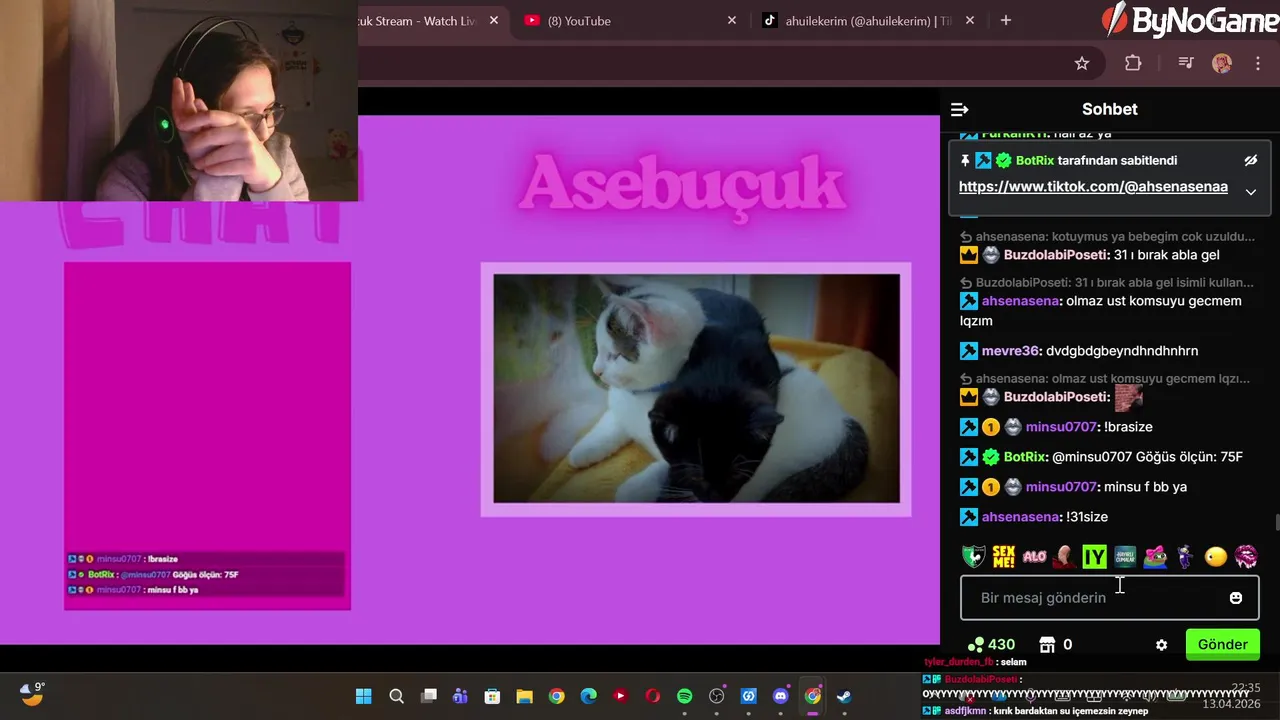The image size is (1280, 720).
Task: Insert the frog with pink bow emote
Action: point(1155,557)
